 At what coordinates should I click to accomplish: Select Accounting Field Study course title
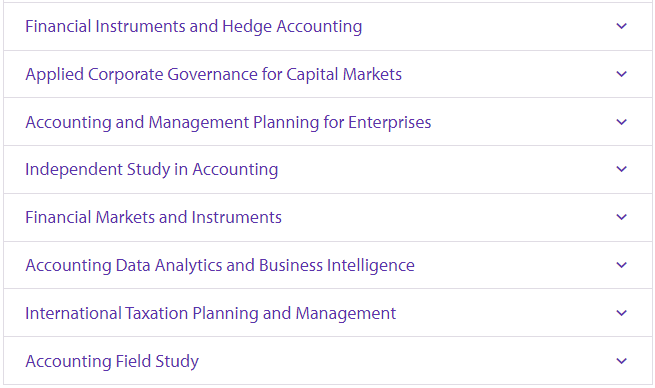pos(112,362)
